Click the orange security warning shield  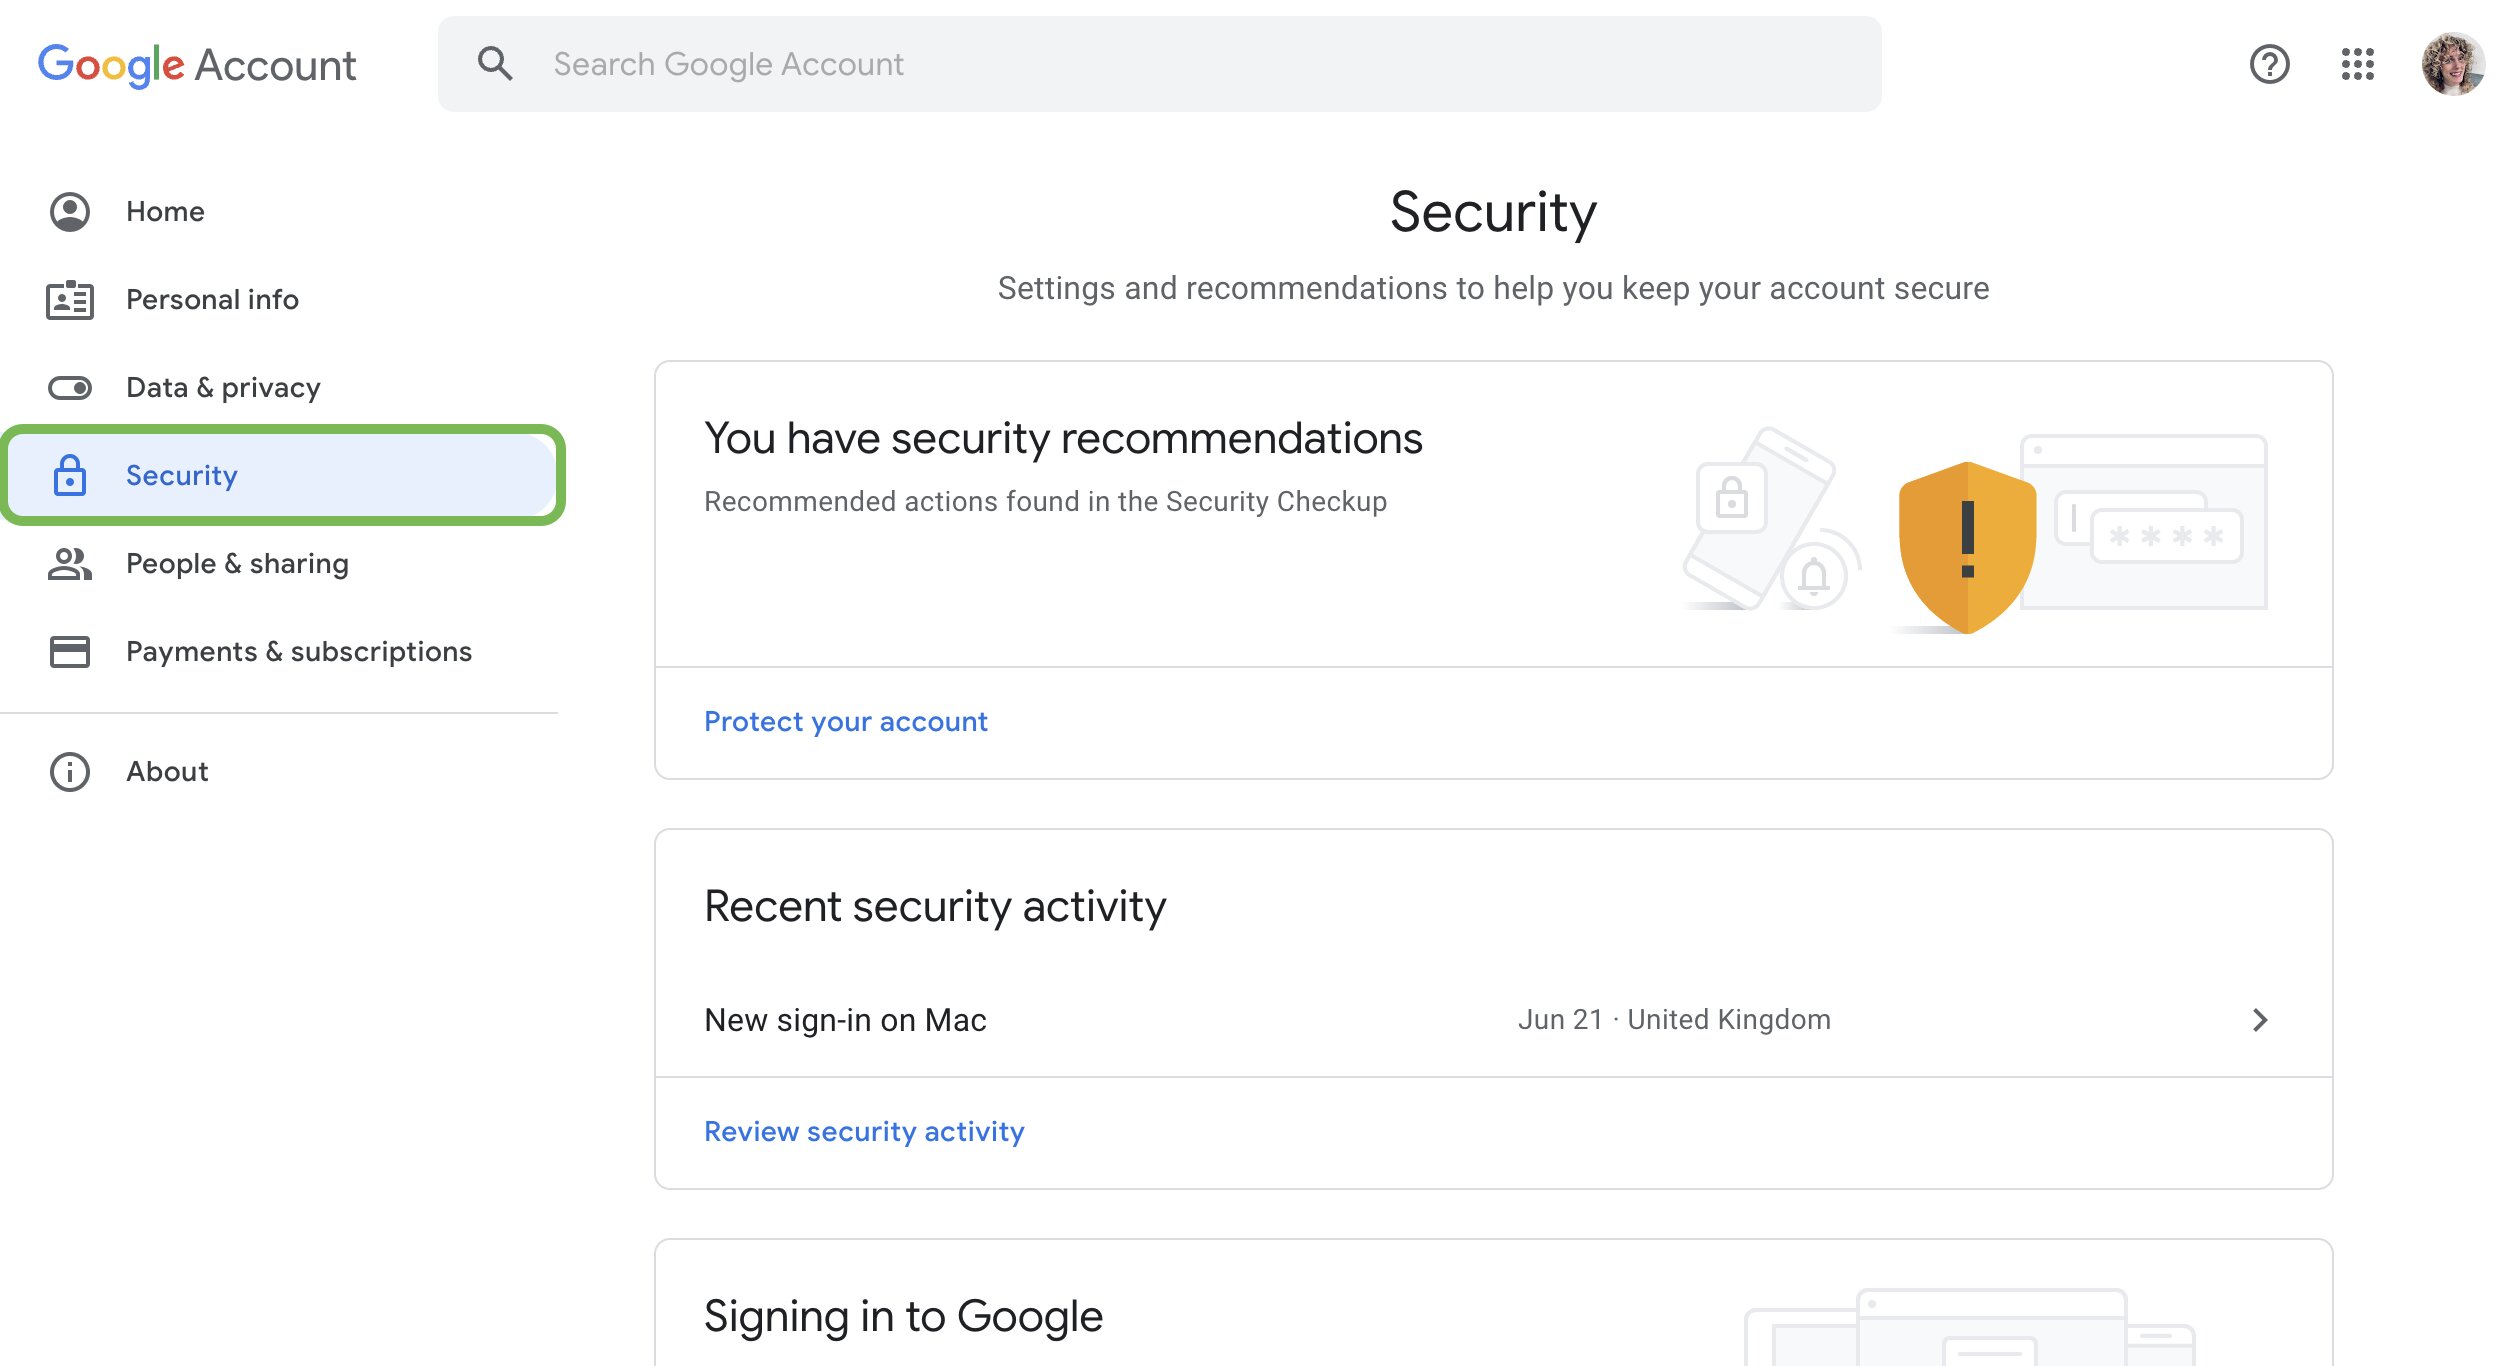1967,546
